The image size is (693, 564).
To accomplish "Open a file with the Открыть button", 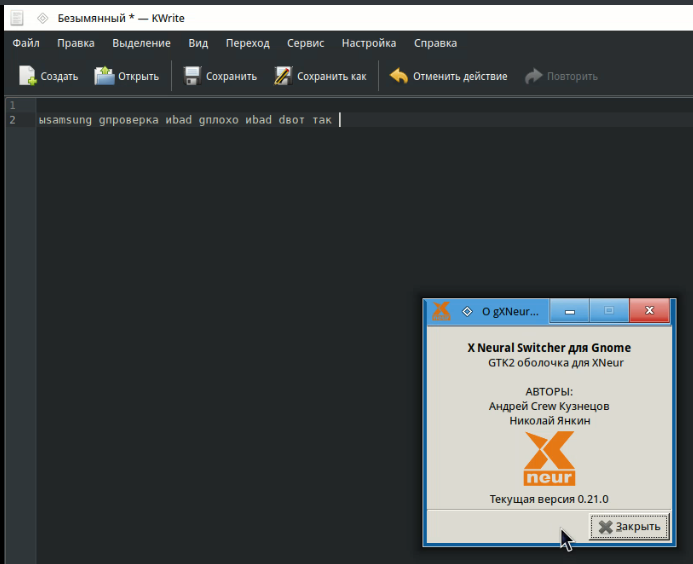I will pyautogui.click(x=126, y=76).
